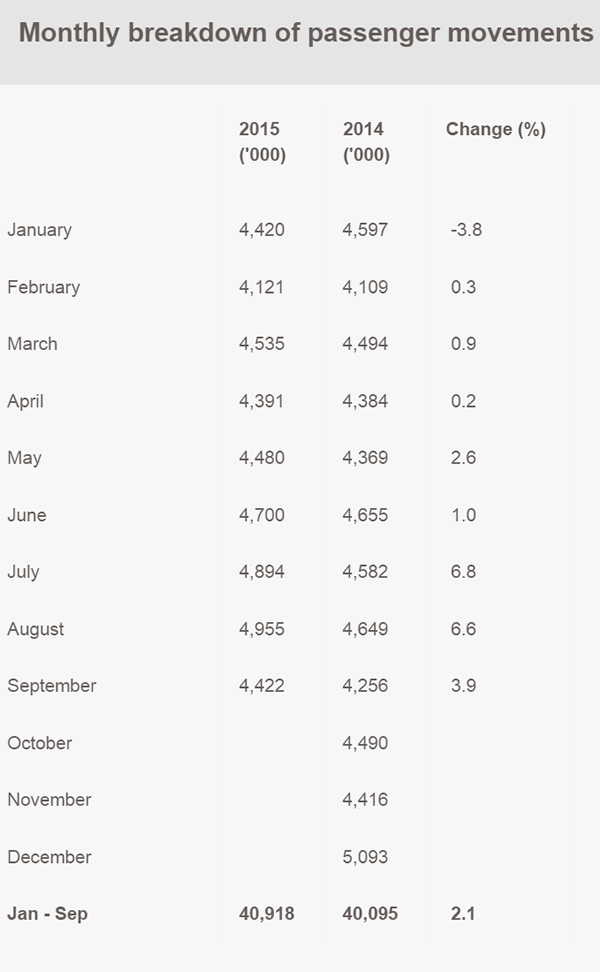Select March 2014 value 4,494
This screenshot has height=972, width=600.
coord(365,344)
